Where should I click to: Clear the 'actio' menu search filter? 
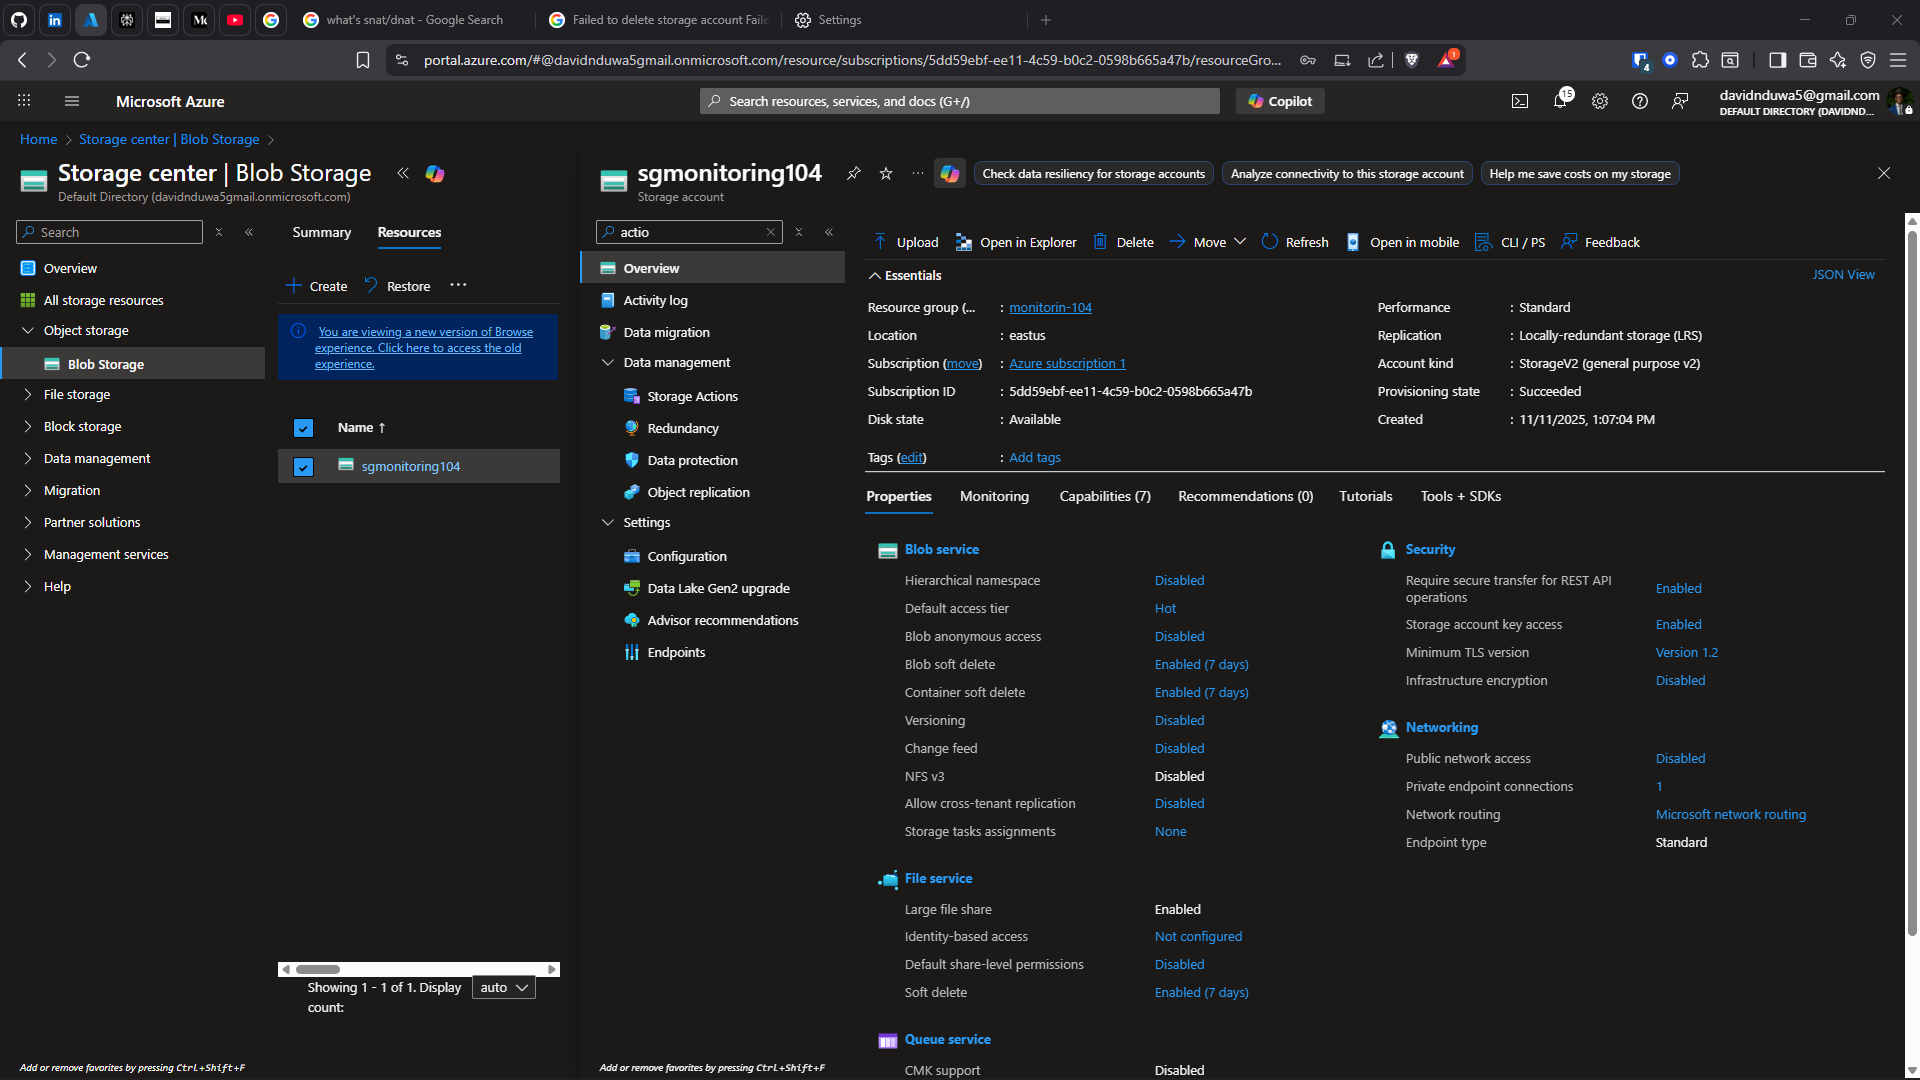pos(771,232)
